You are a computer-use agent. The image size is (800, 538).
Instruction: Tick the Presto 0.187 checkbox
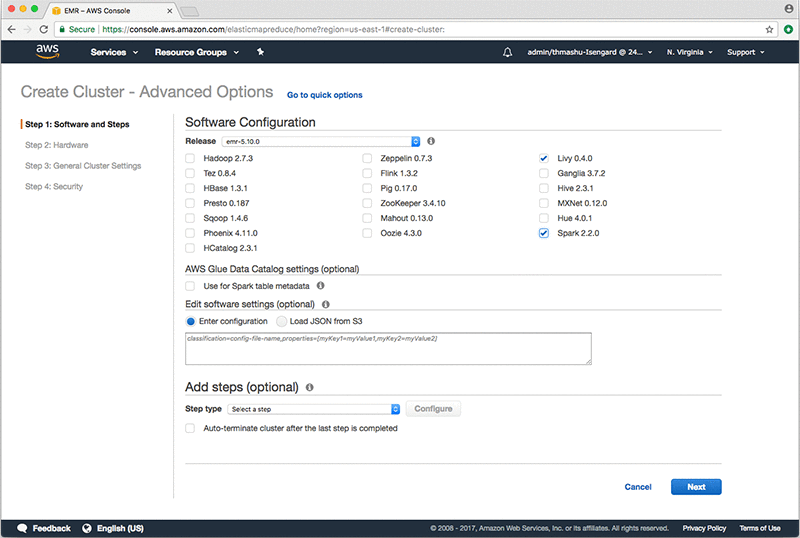[x=190, y=203]
